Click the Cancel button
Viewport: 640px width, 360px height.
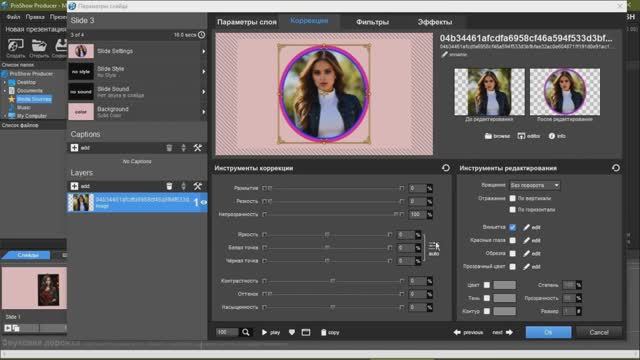599,332
